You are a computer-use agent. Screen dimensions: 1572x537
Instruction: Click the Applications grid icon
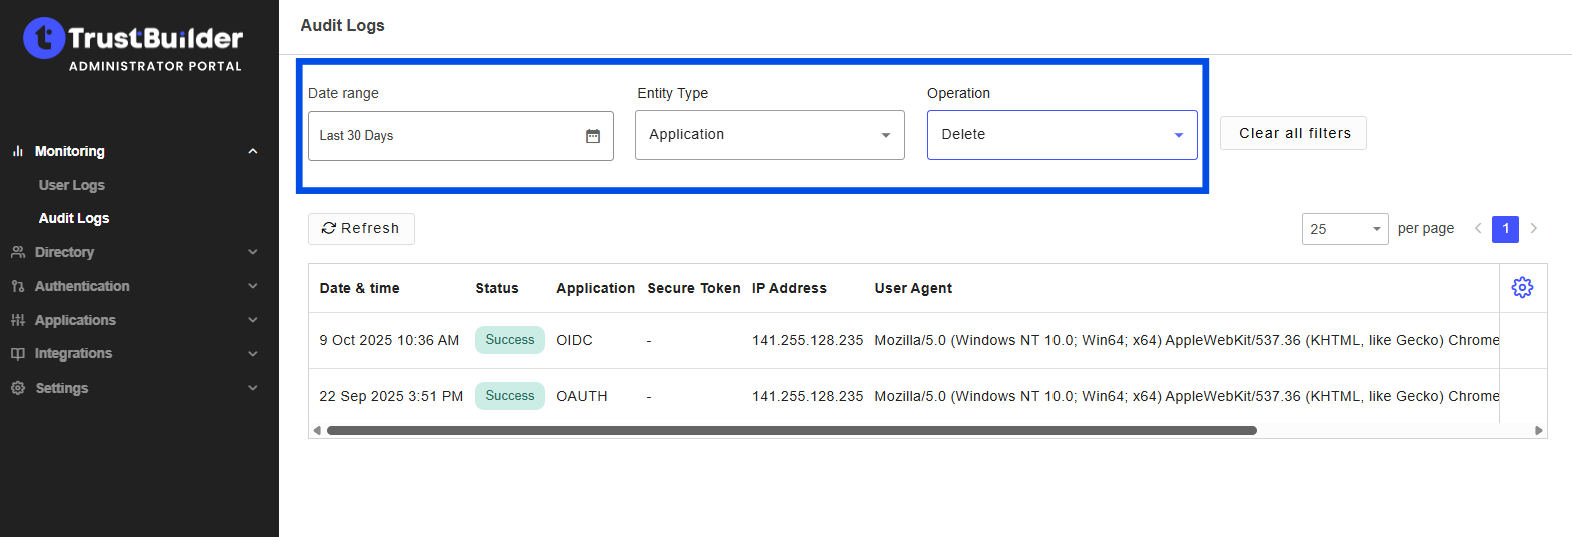pos(18,320)
